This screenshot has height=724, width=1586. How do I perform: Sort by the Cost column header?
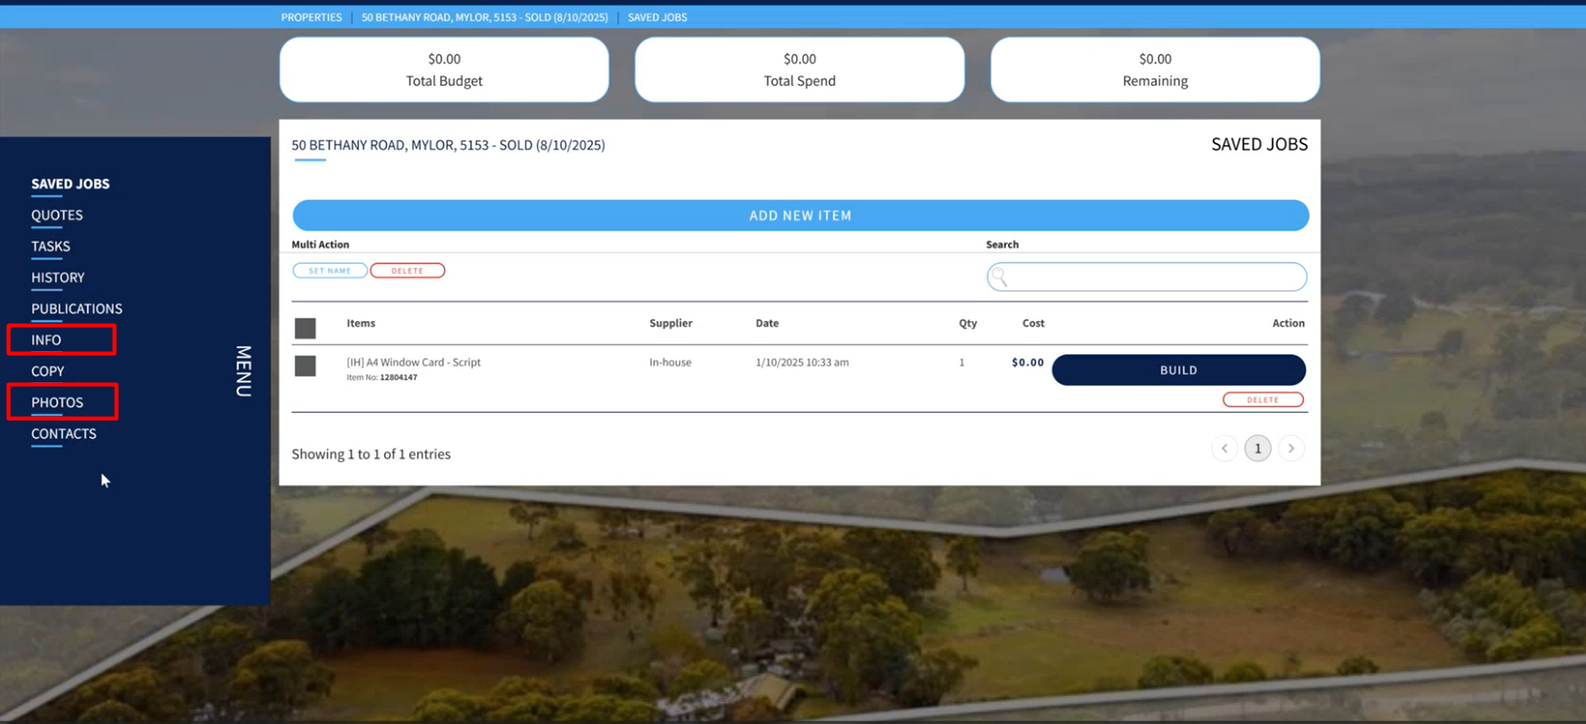1033,323
